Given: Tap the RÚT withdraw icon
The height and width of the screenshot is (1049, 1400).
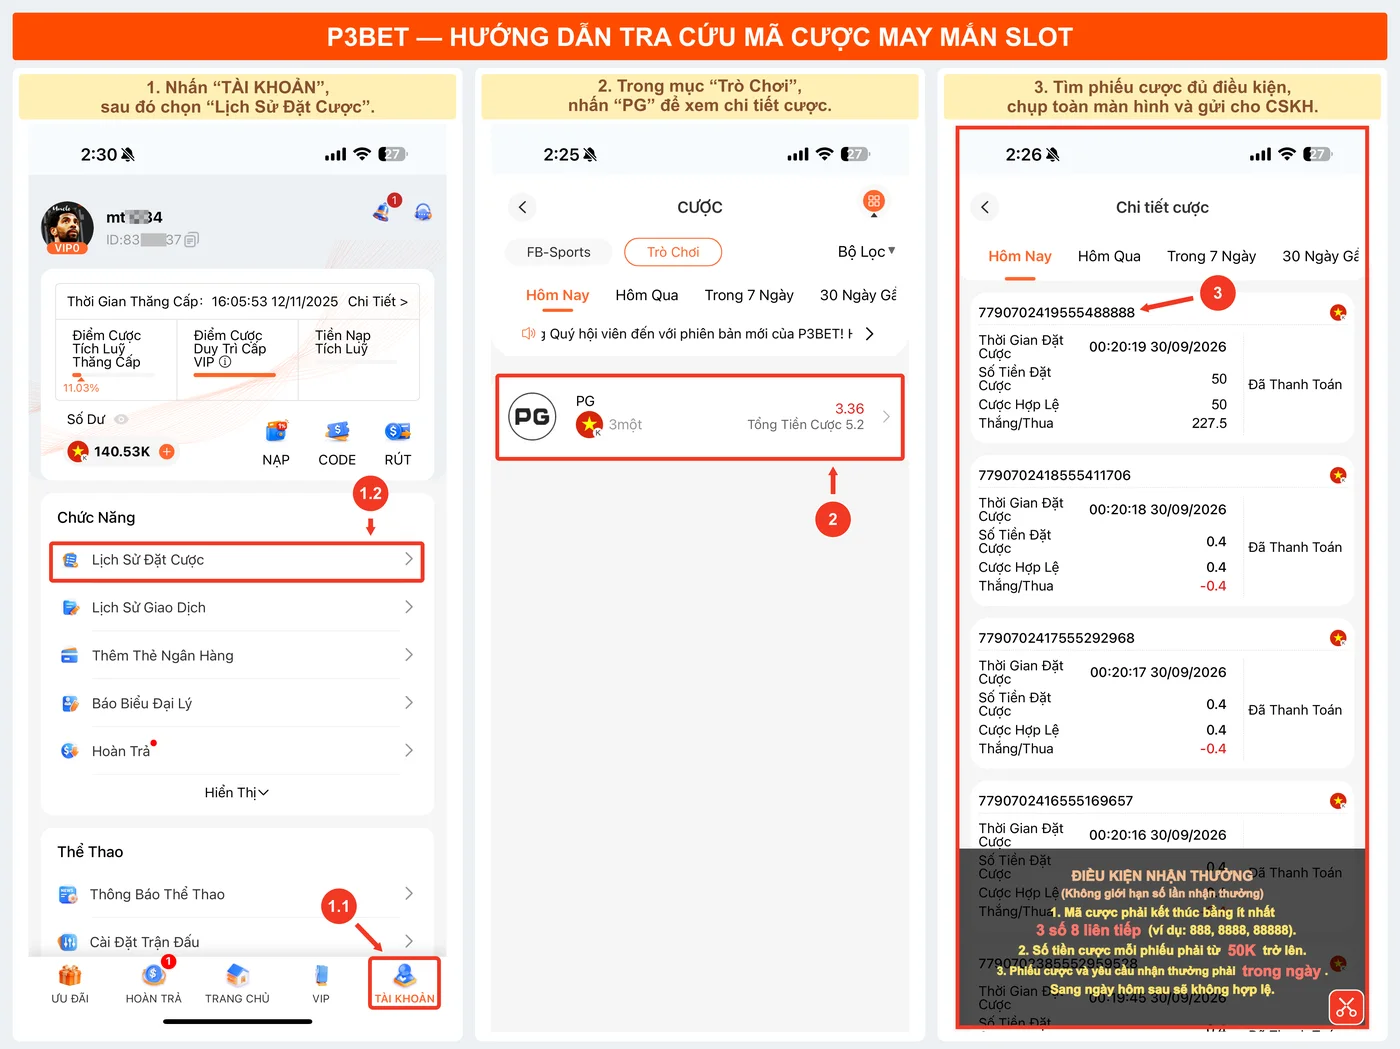Looking at the screenshot, I should click(398, 432).
